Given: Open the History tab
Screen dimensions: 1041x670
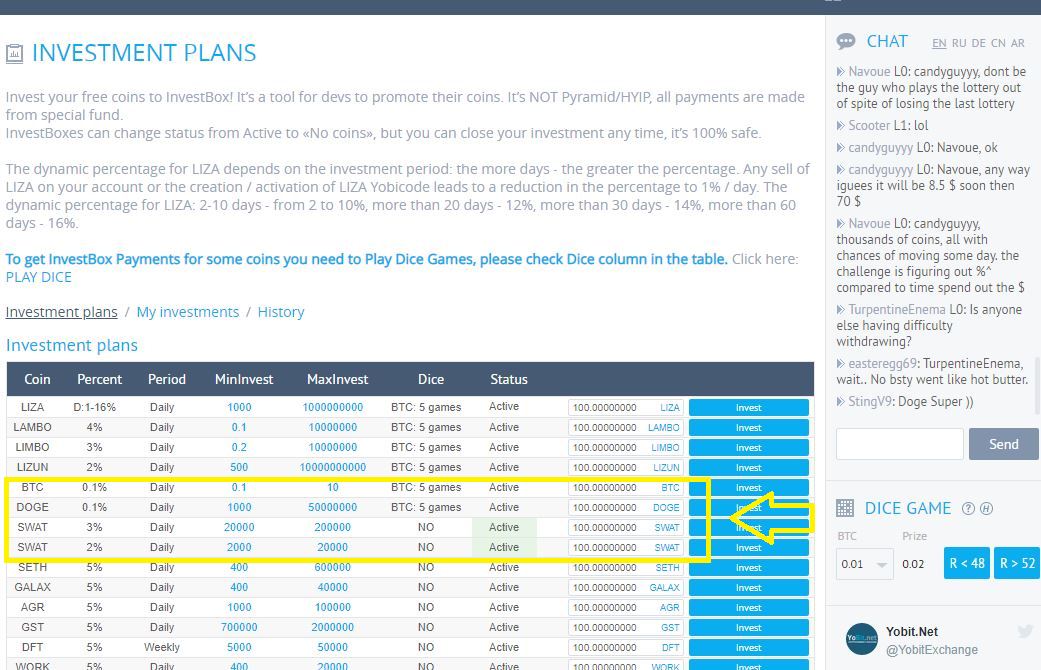Looking at the screenshot, I should 281,312.
